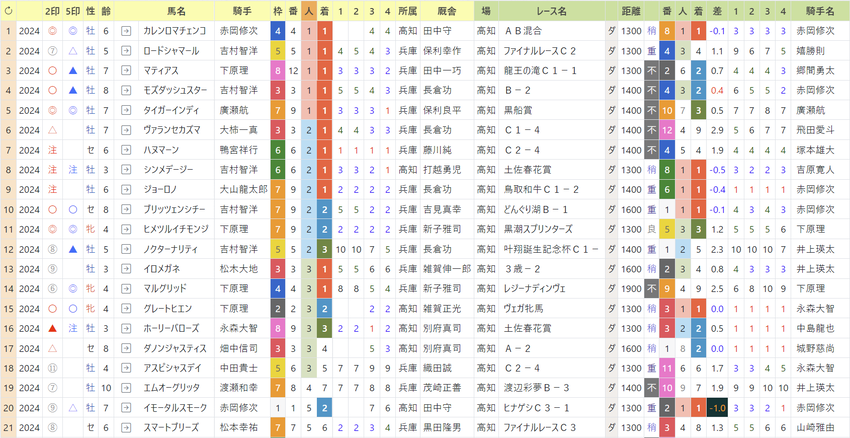Select the arrow icon beside アスピシャスデイ

point(126,368)
